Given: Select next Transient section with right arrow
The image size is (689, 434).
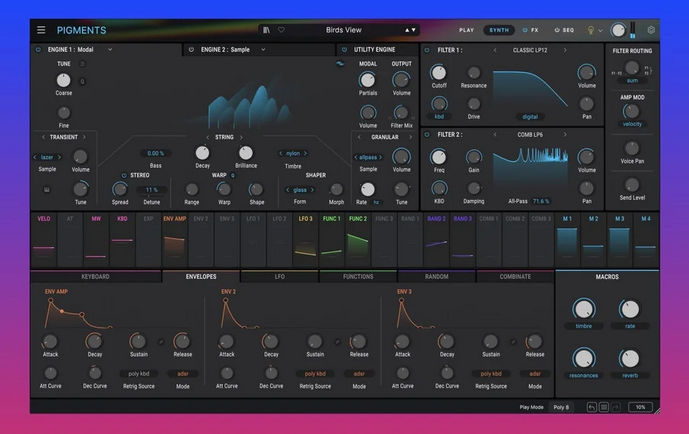Looking at the screenshot, I should point(84,137).
